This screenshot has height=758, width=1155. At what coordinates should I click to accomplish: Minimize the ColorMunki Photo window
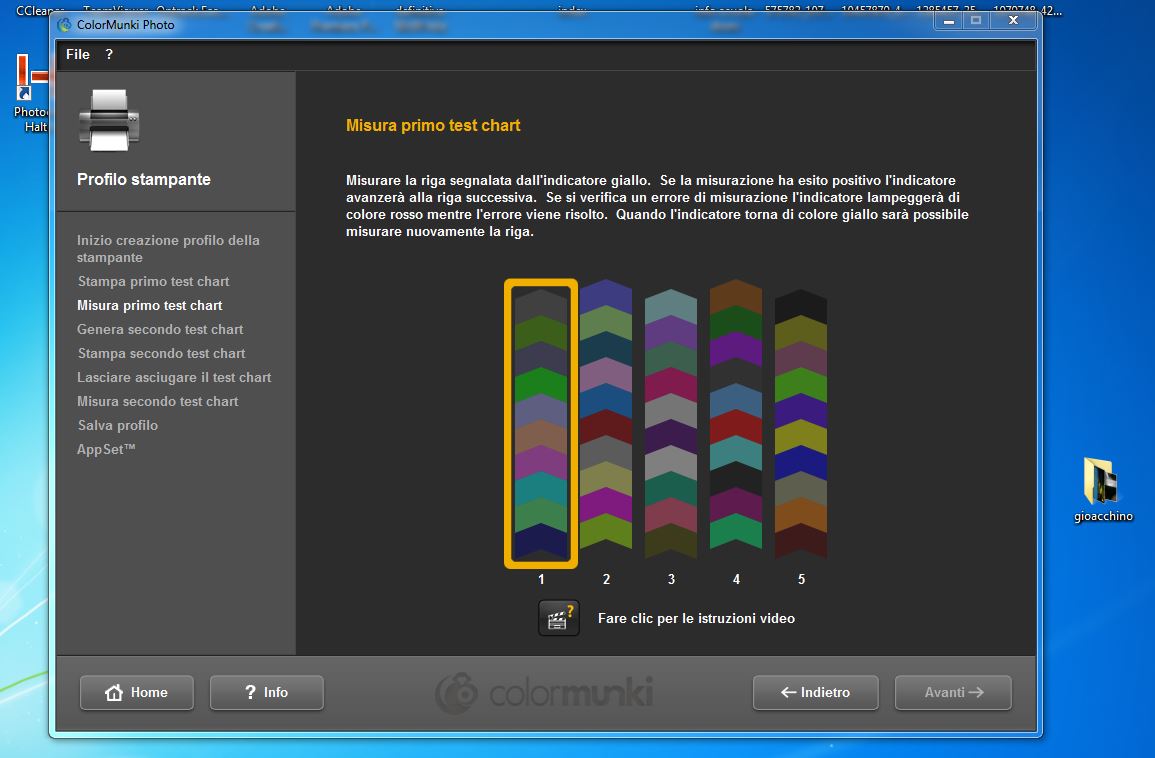pyautogui.click(x=949, y=21)
